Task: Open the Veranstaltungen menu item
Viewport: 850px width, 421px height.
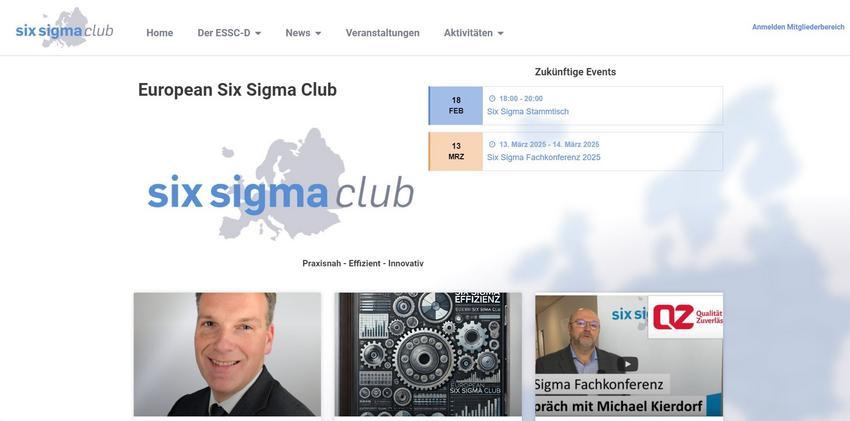Action: pyautogui.click(x=383, y=33)
